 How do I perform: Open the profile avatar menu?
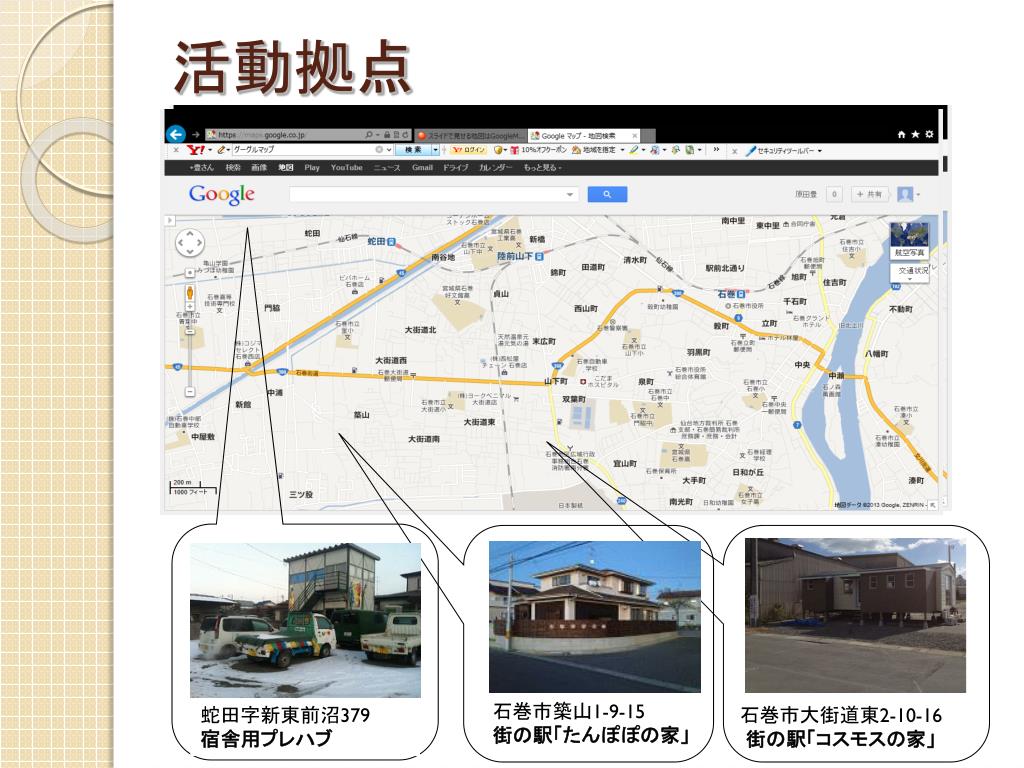click(x=908, y=194)
